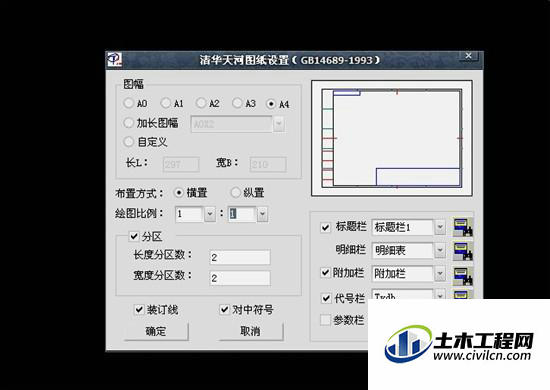Select the A1 paper size
550x390 pixels.
pos(165,103)
